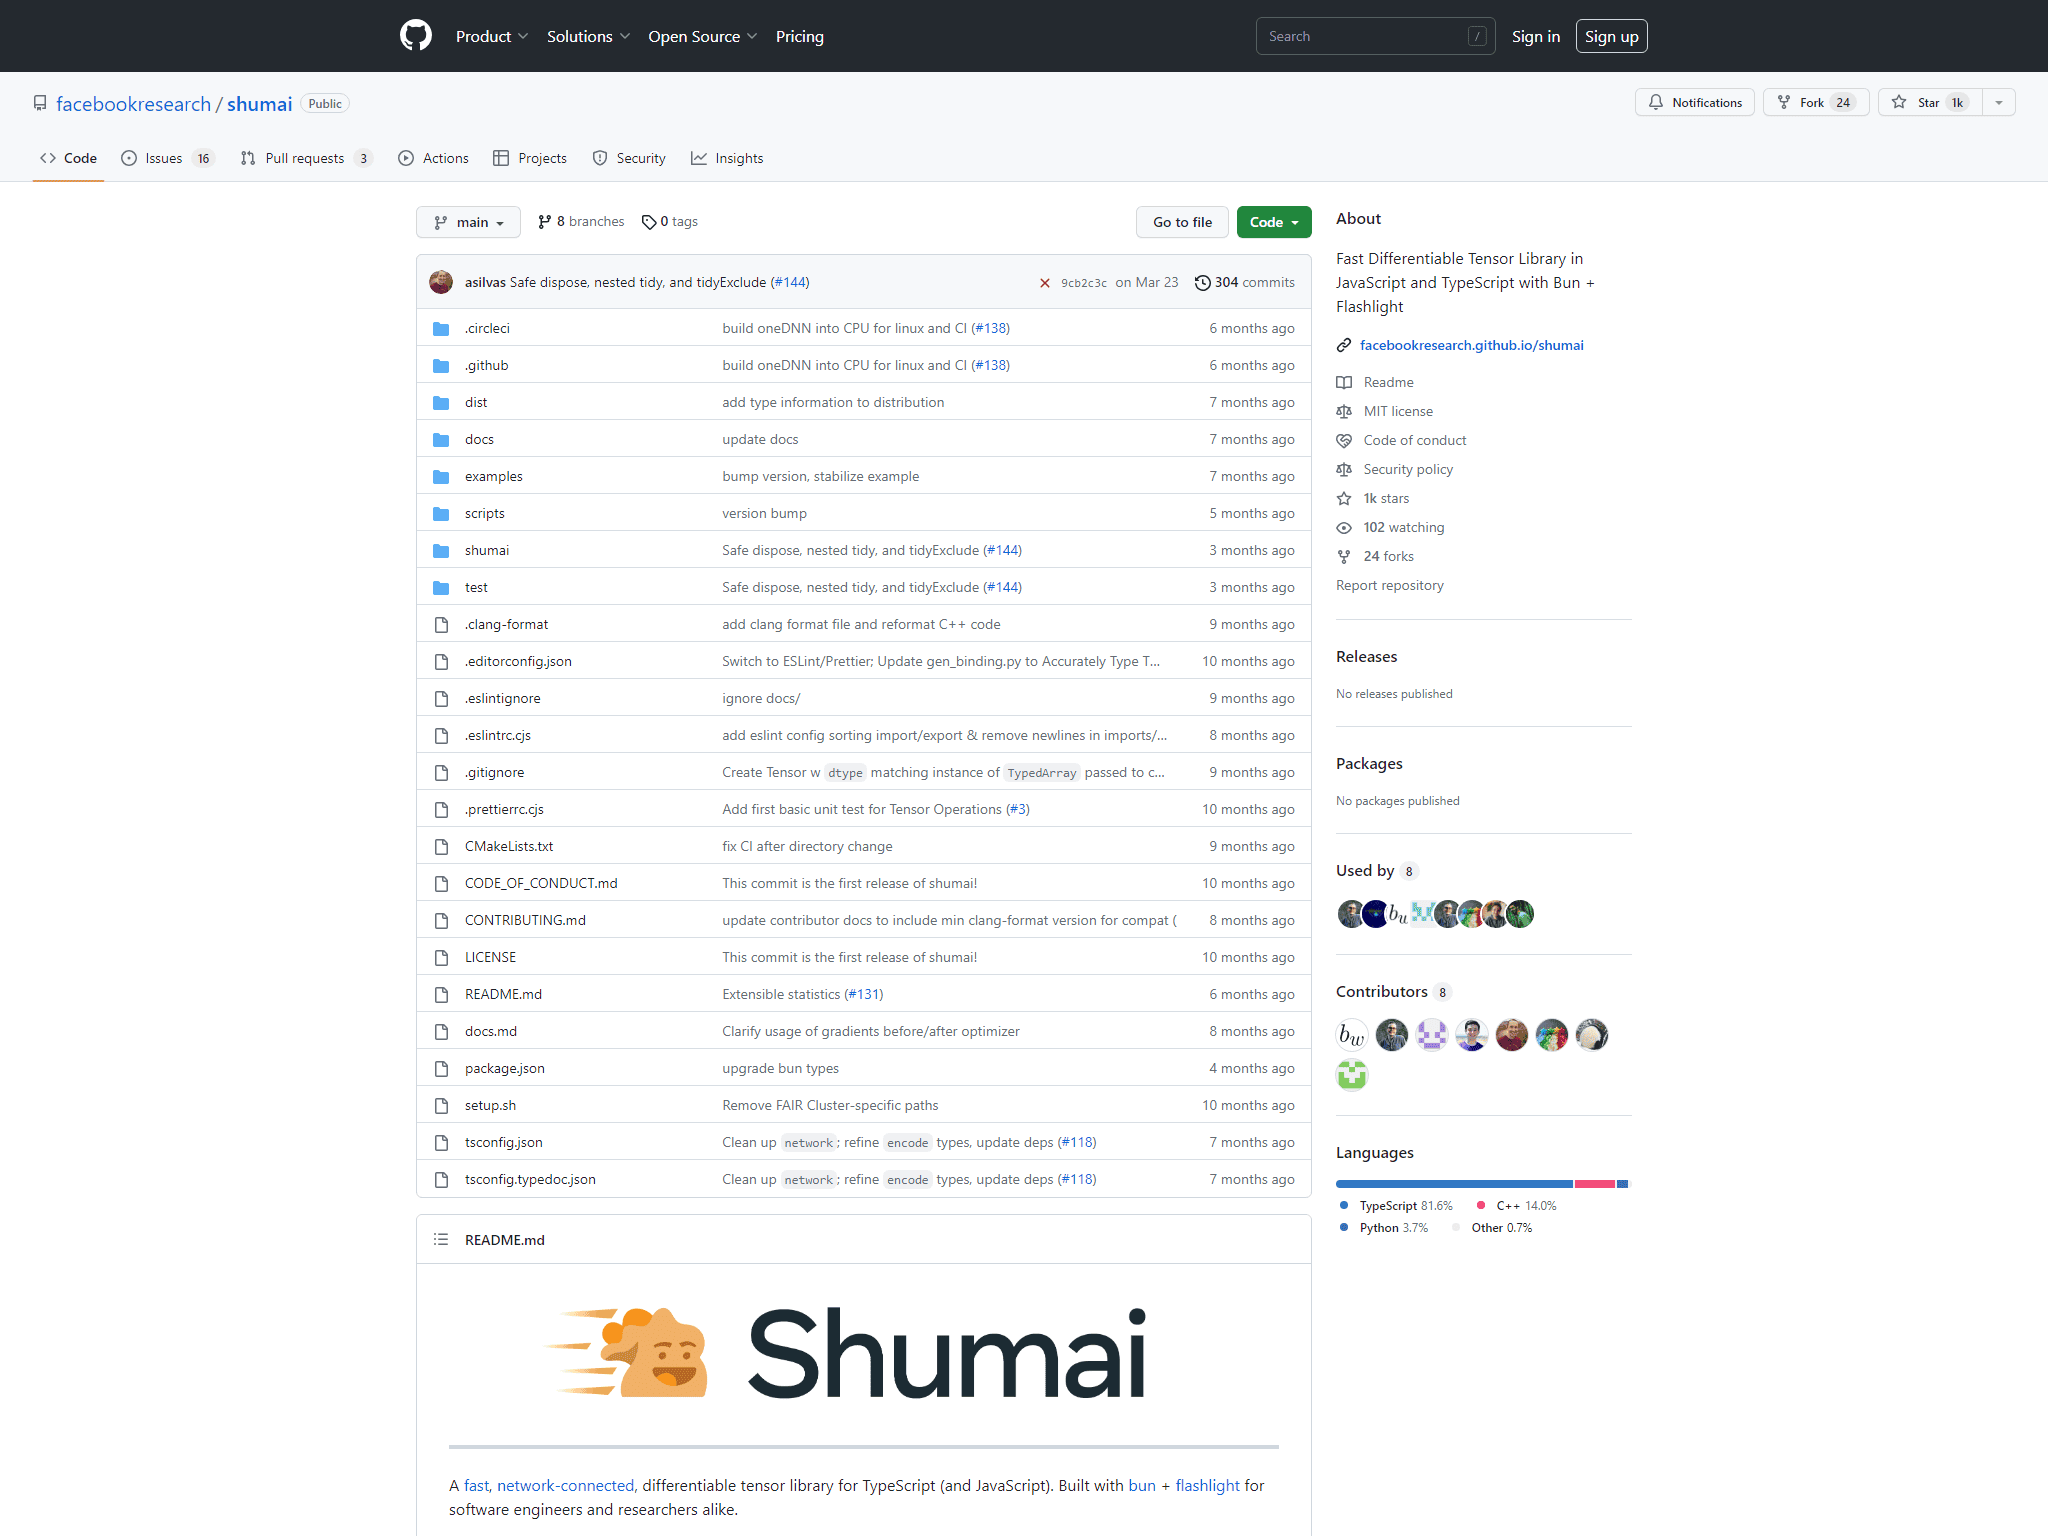Viewport: 2048px width, 1536px height.
Task: Open the star list dropdown arrow
Action: pyautogui.click(x=1998, y=102)
